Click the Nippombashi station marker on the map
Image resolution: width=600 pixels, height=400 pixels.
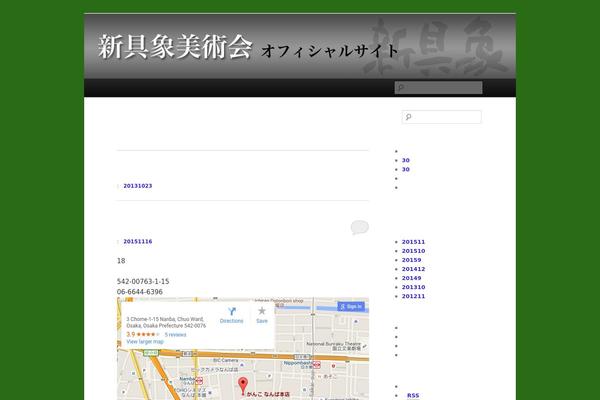point(316,365)
